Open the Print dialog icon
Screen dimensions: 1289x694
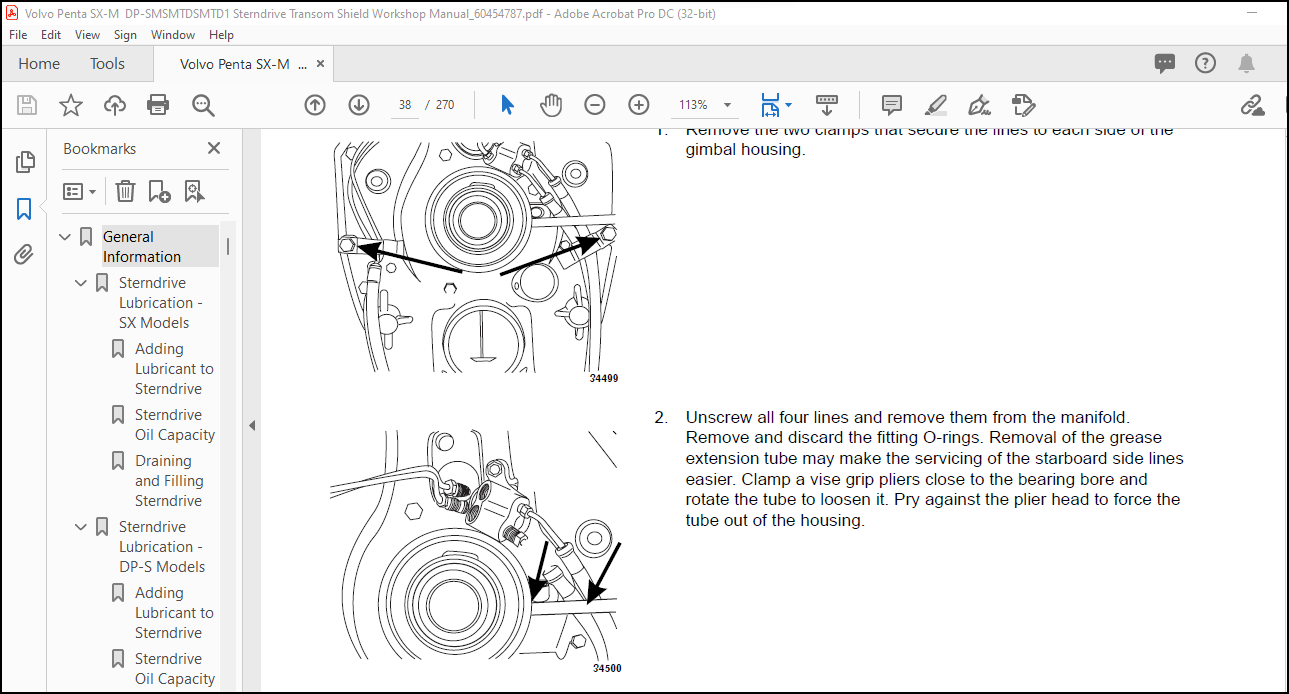(x=158, y=105)
